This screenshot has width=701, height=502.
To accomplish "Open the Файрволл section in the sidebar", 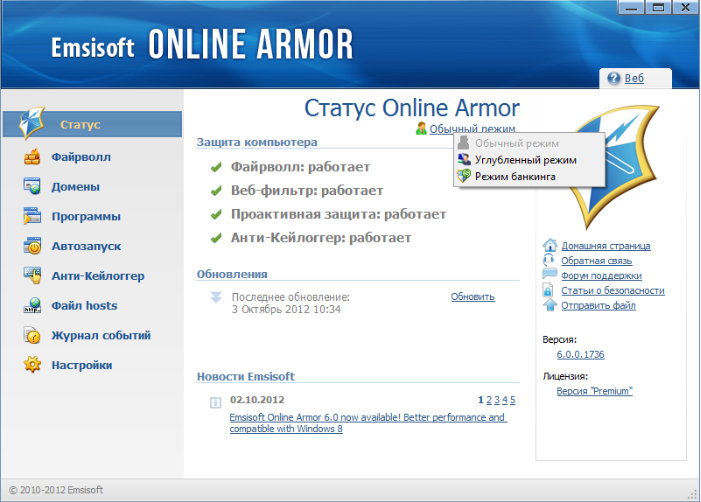I will [81, 157].
